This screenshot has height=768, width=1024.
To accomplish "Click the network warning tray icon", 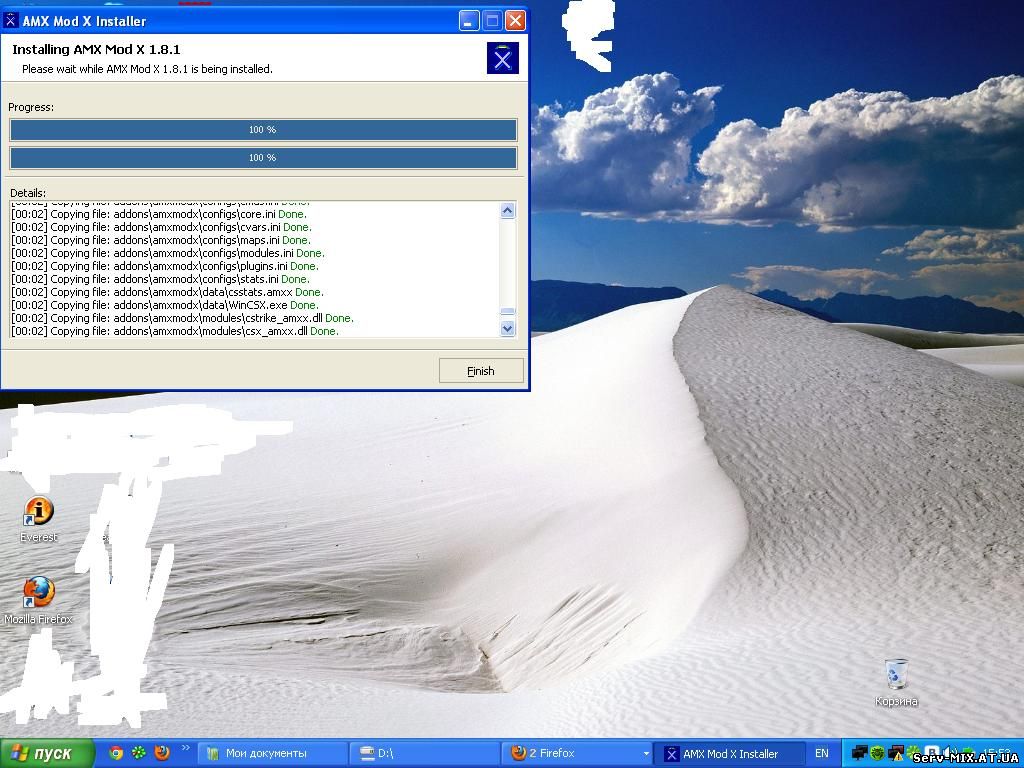I will pyautogui.click(x=896, y=753).
